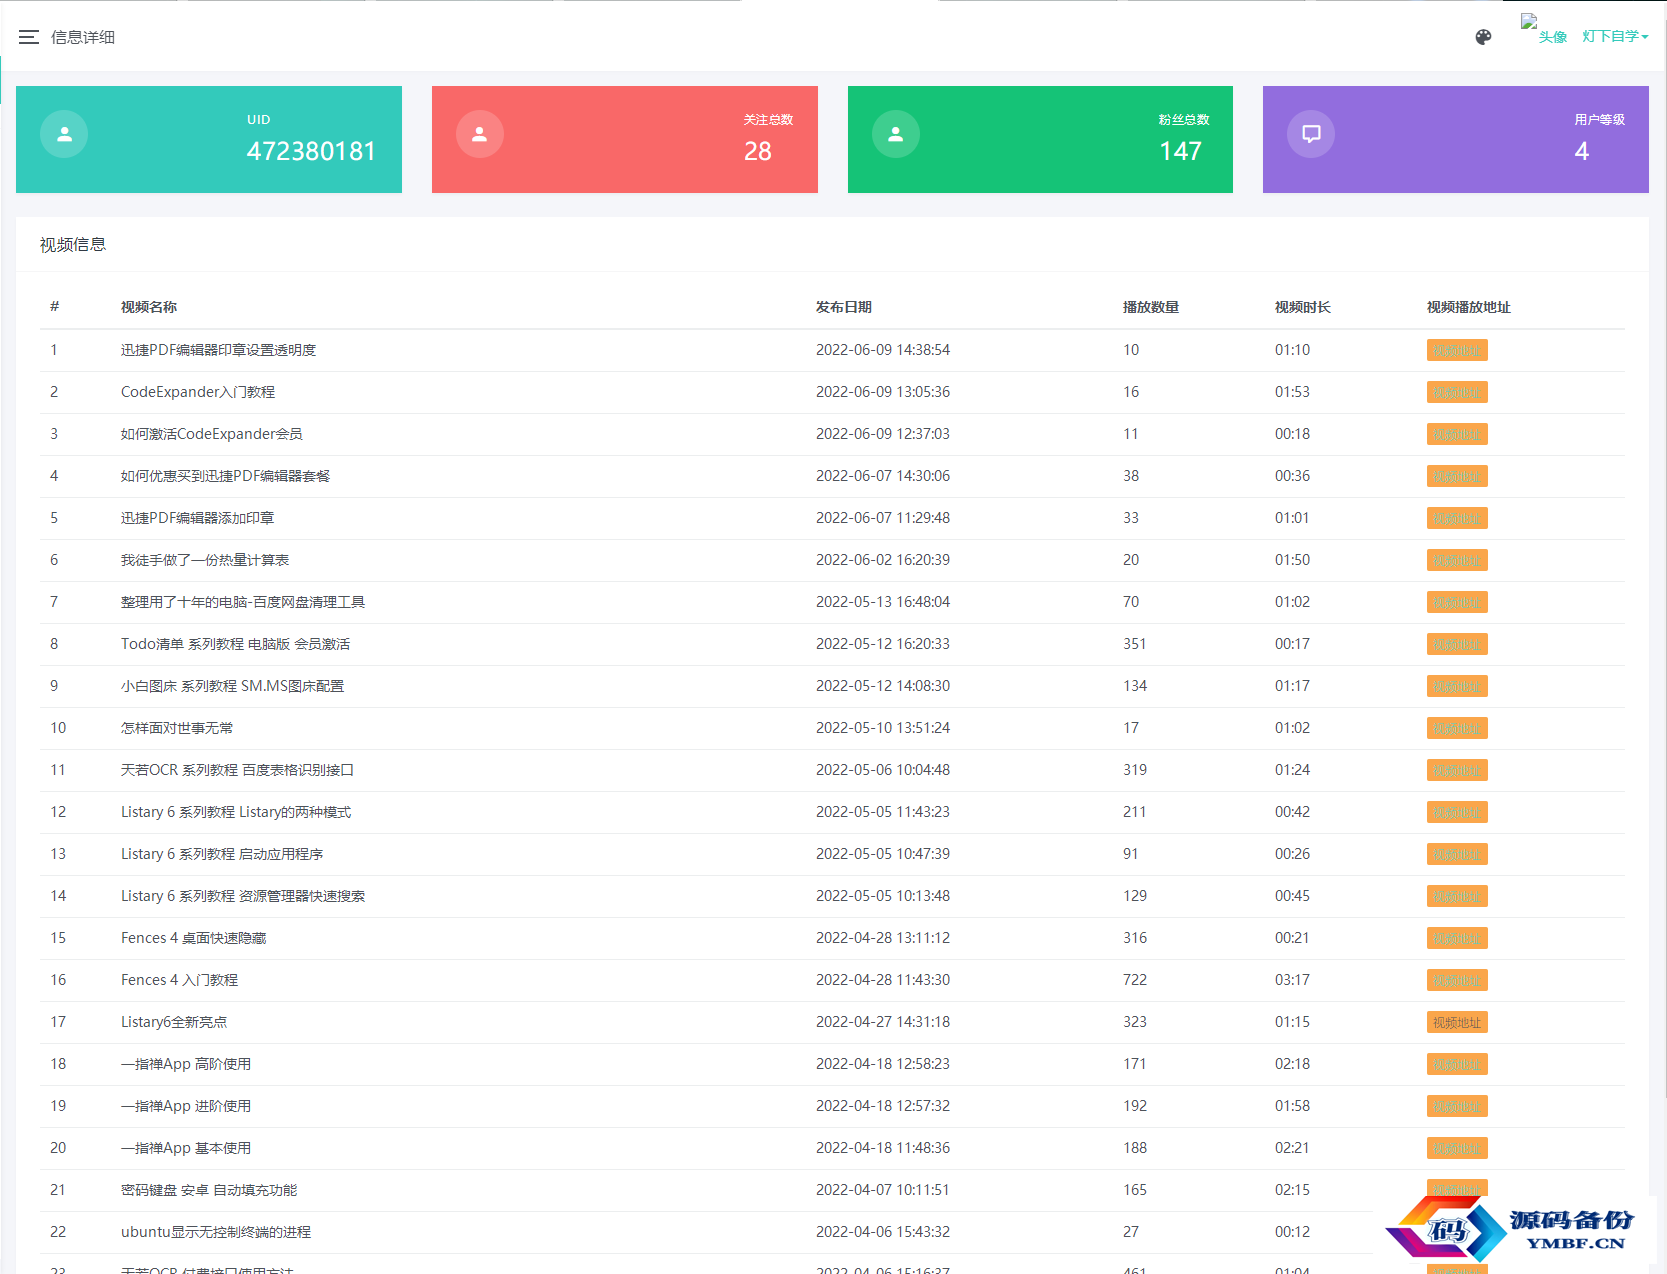1667x1274 pixels.
Task: Click date 2022-04-28 11:43:30
Action: click(883, 980)
